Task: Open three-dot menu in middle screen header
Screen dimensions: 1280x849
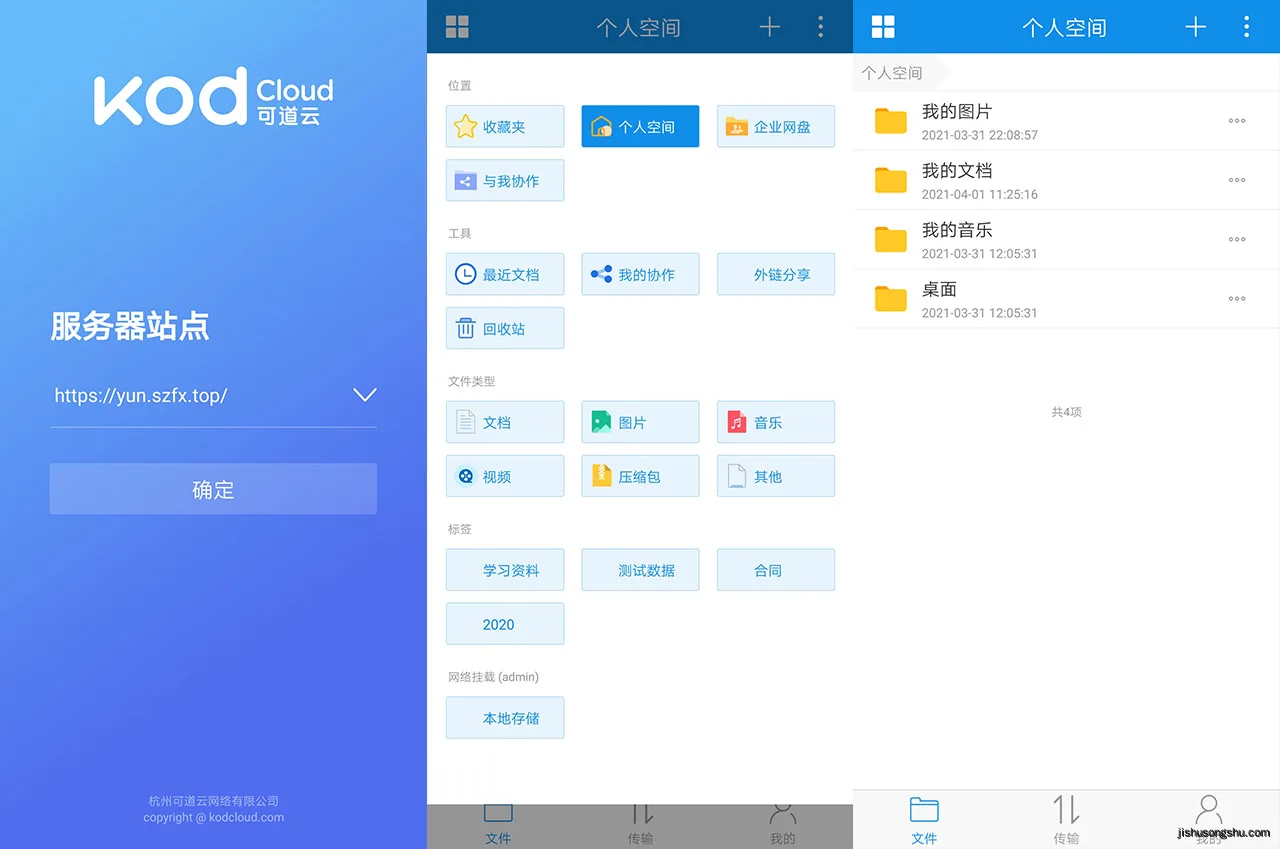Action: point(821,27)
